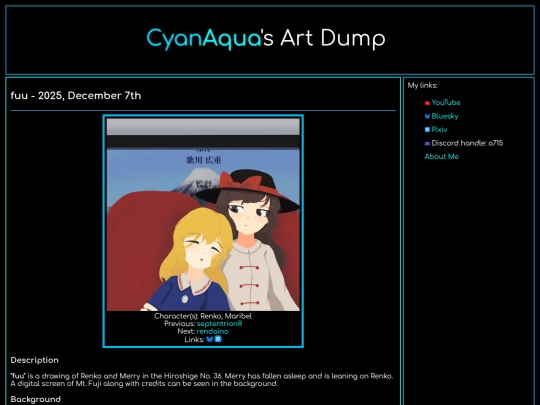Click the Bluesky butterfly icon in sidebar
This screenshot has height=405, width=540.
click(x=427, y=116)
